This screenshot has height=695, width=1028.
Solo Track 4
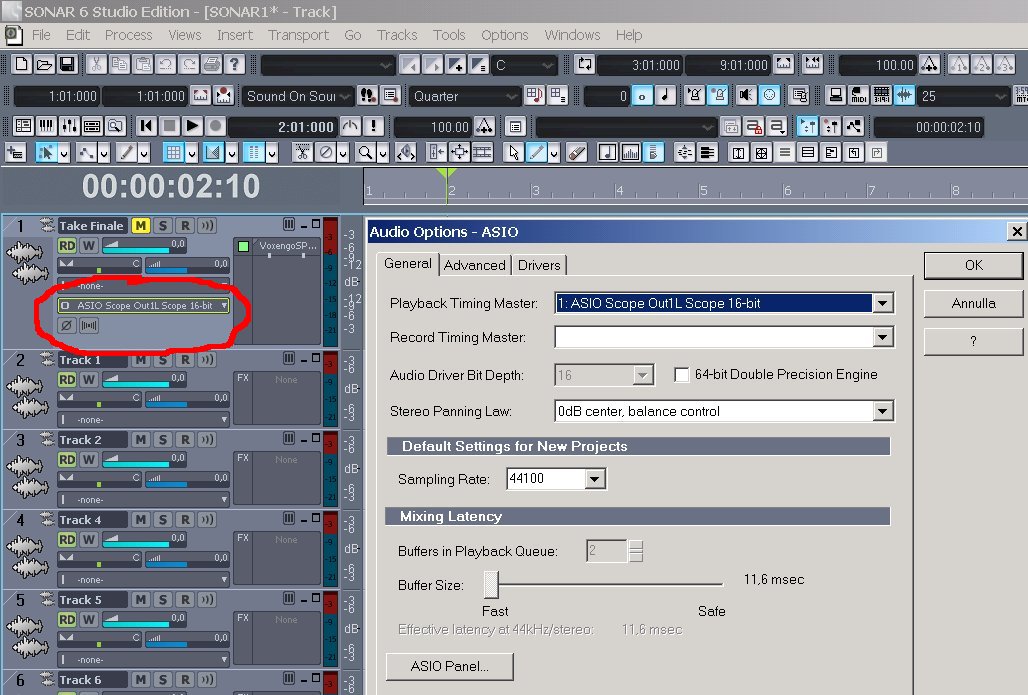coord(163,519)
